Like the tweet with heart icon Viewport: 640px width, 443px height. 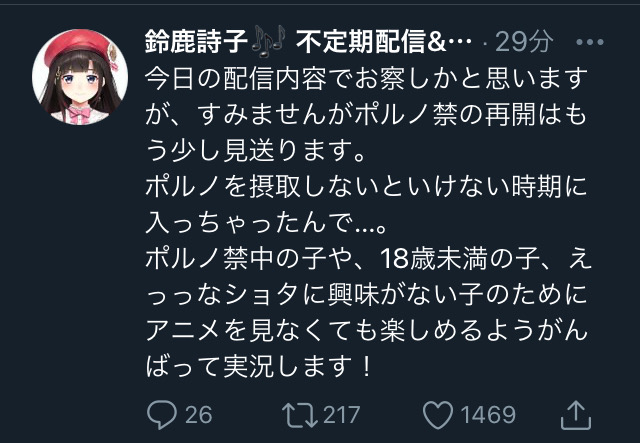pos(438,415)
